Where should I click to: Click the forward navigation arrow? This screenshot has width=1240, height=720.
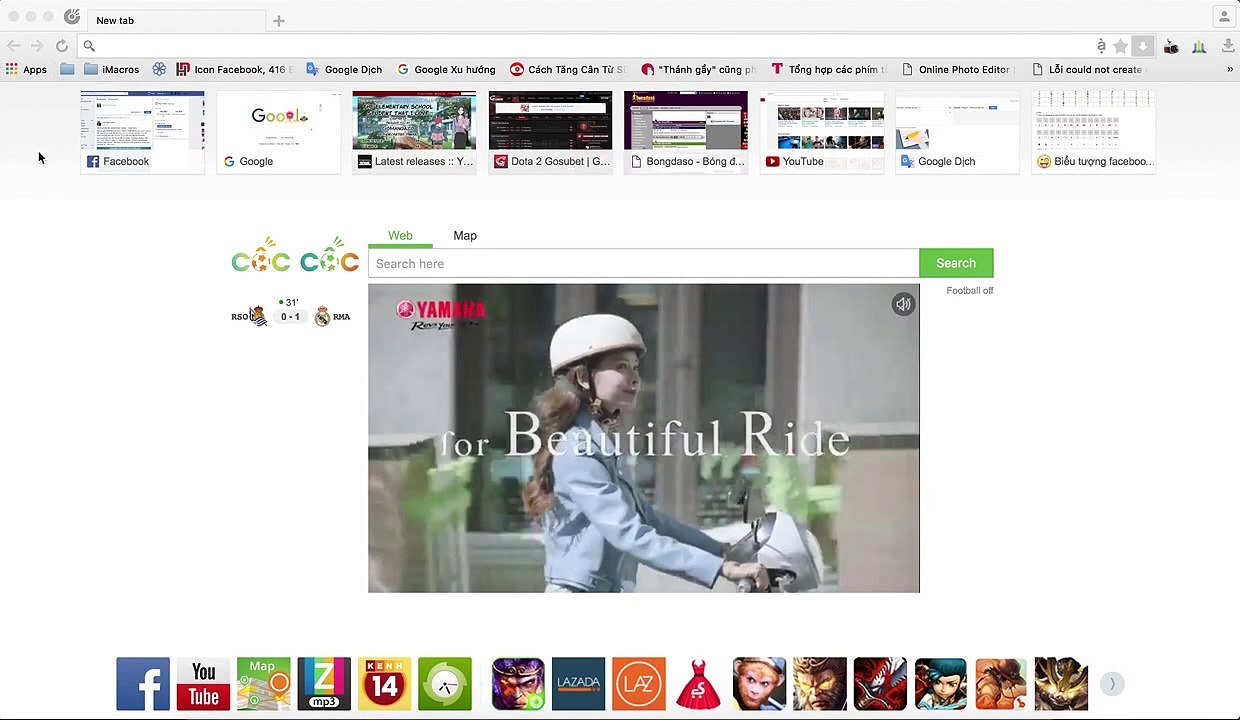37,46
